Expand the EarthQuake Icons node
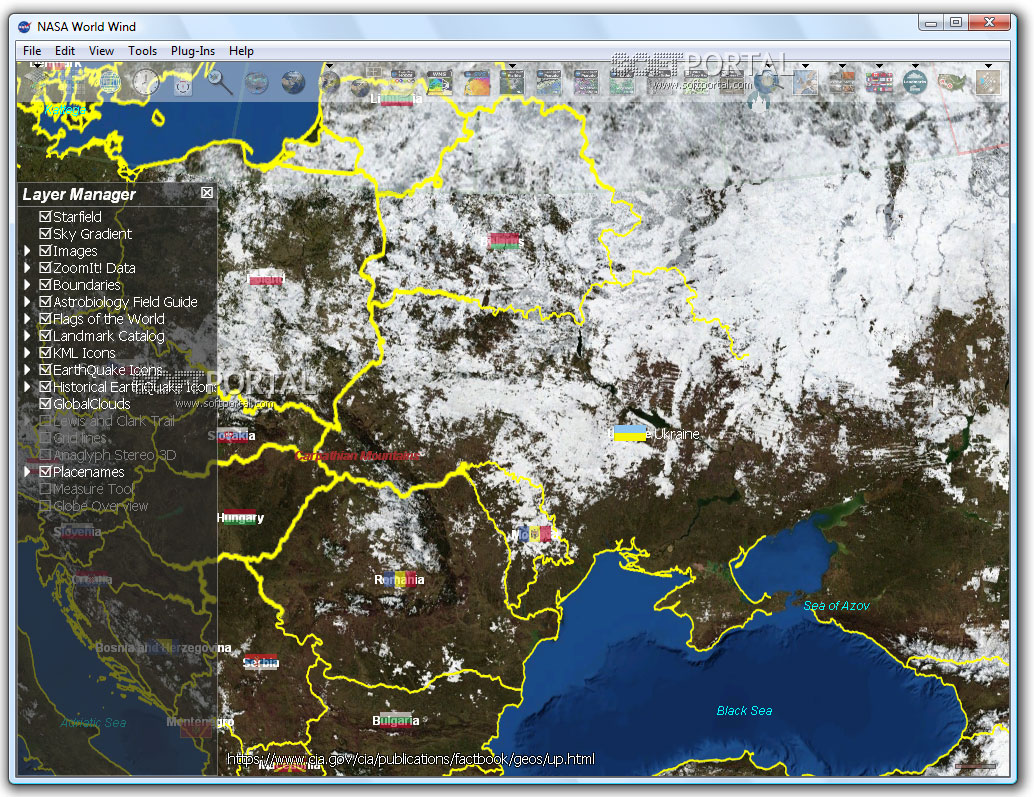 pos(27,370)
